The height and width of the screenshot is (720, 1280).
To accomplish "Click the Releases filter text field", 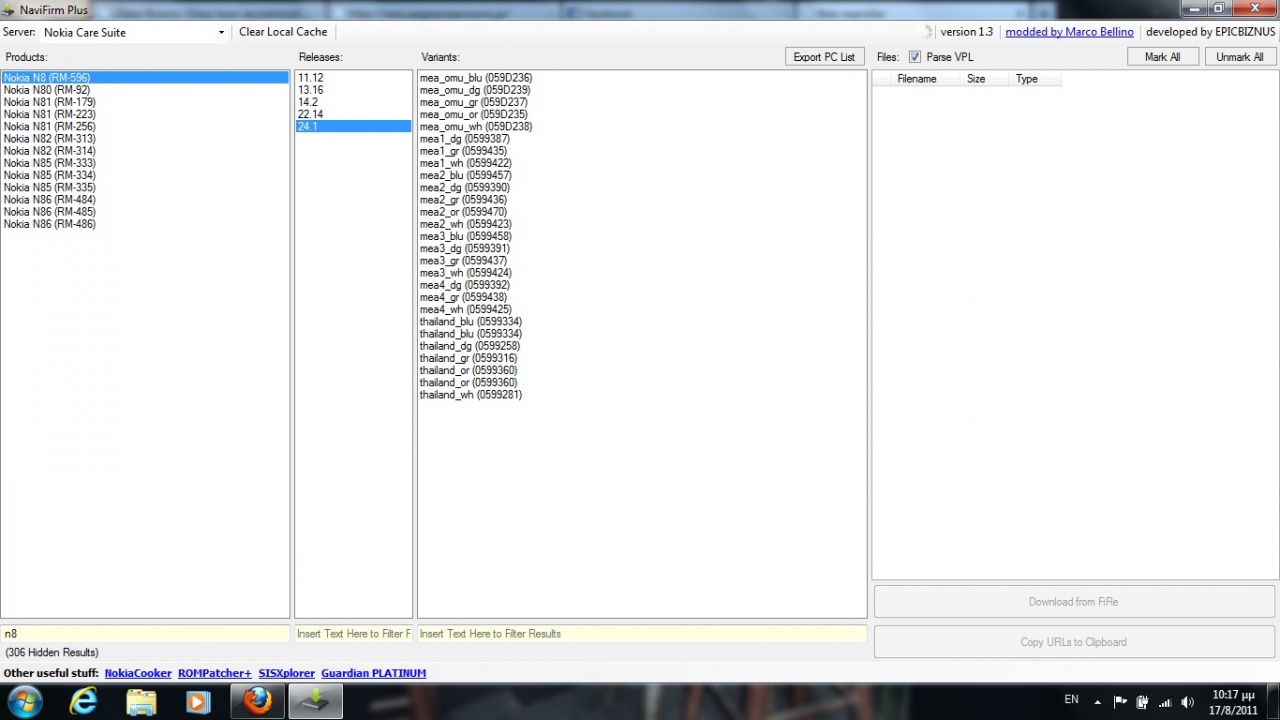I will 353,633.
